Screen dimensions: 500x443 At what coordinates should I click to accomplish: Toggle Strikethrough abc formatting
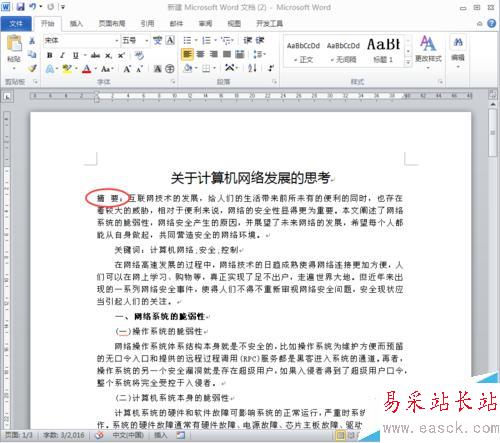(95, 55)
